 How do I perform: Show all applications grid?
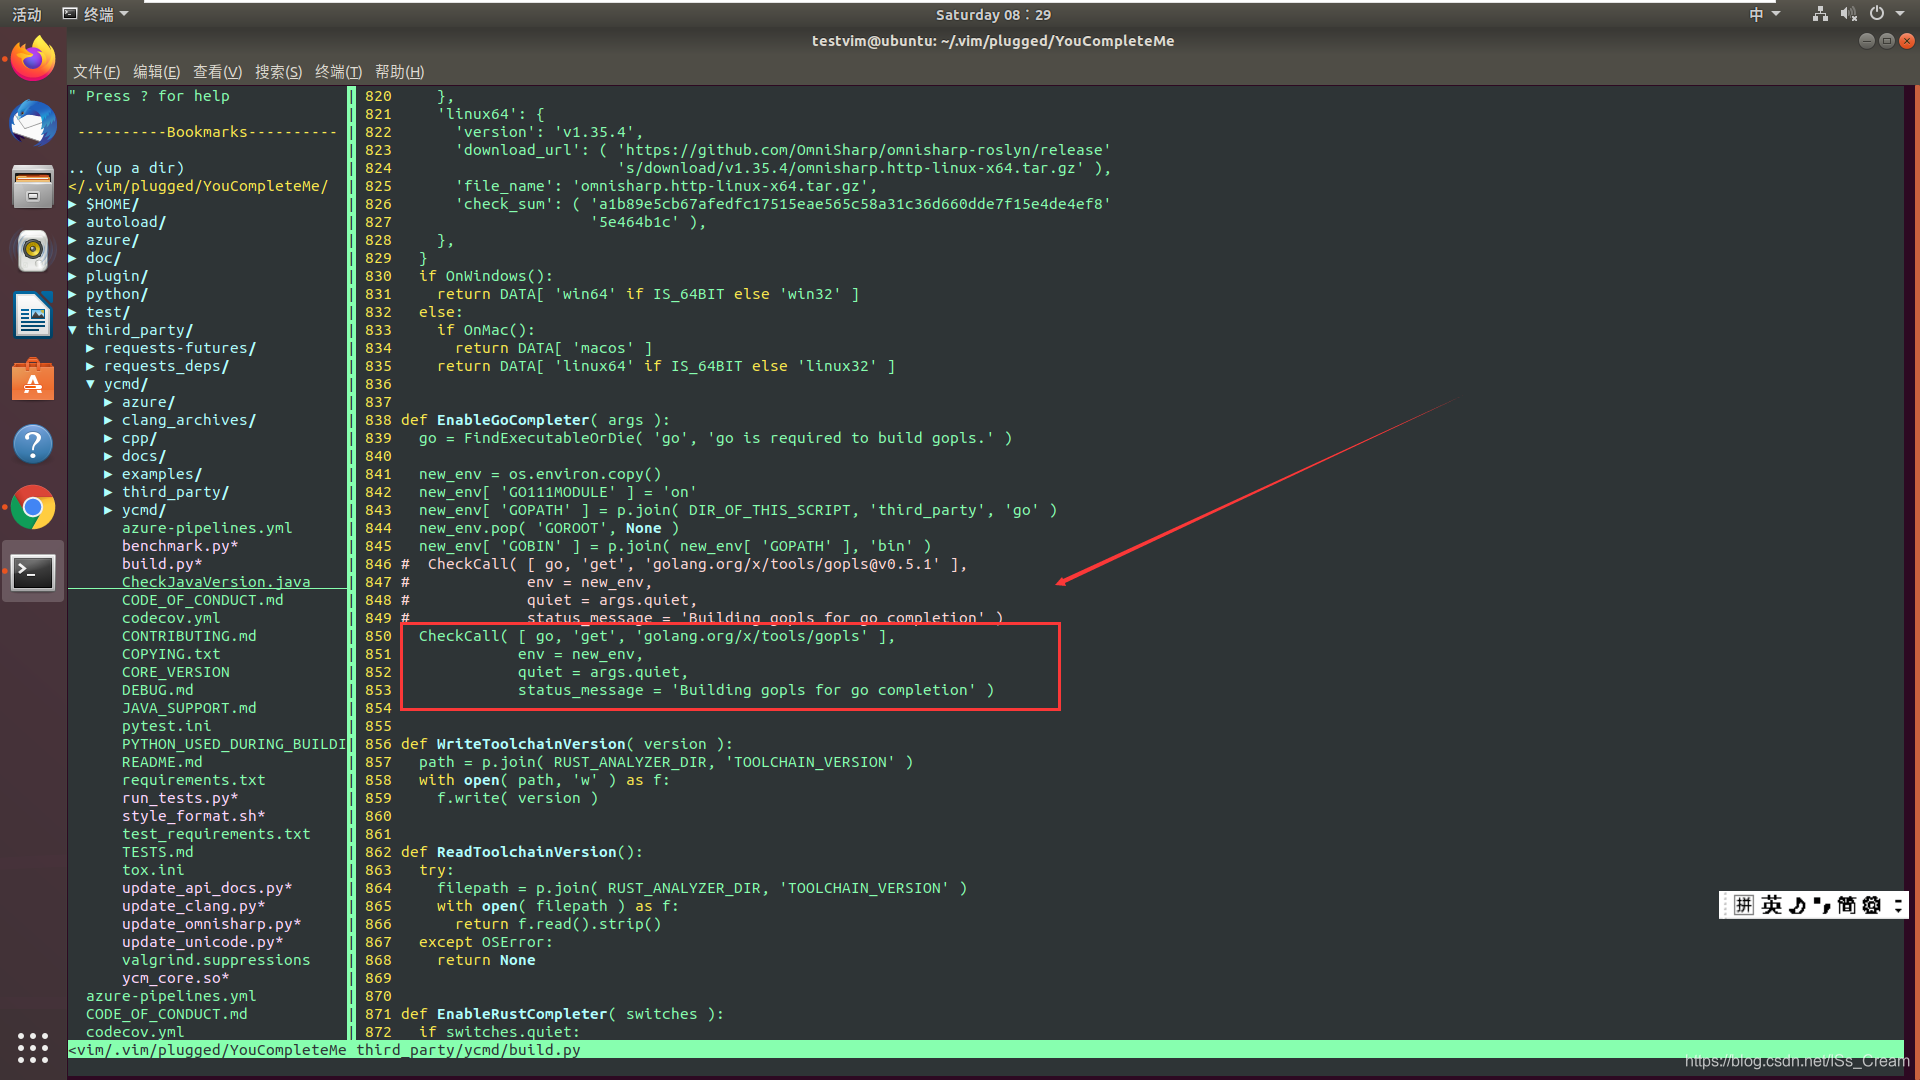[x=33, y=1047]
